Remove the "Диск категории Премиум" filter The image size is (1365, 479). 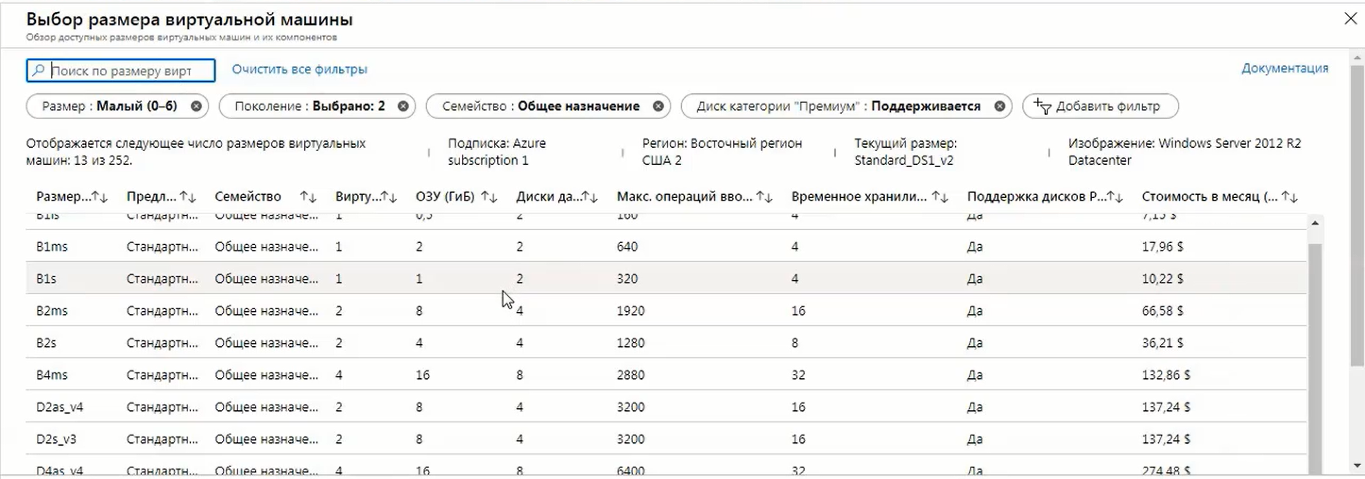tap(1000, 106)
